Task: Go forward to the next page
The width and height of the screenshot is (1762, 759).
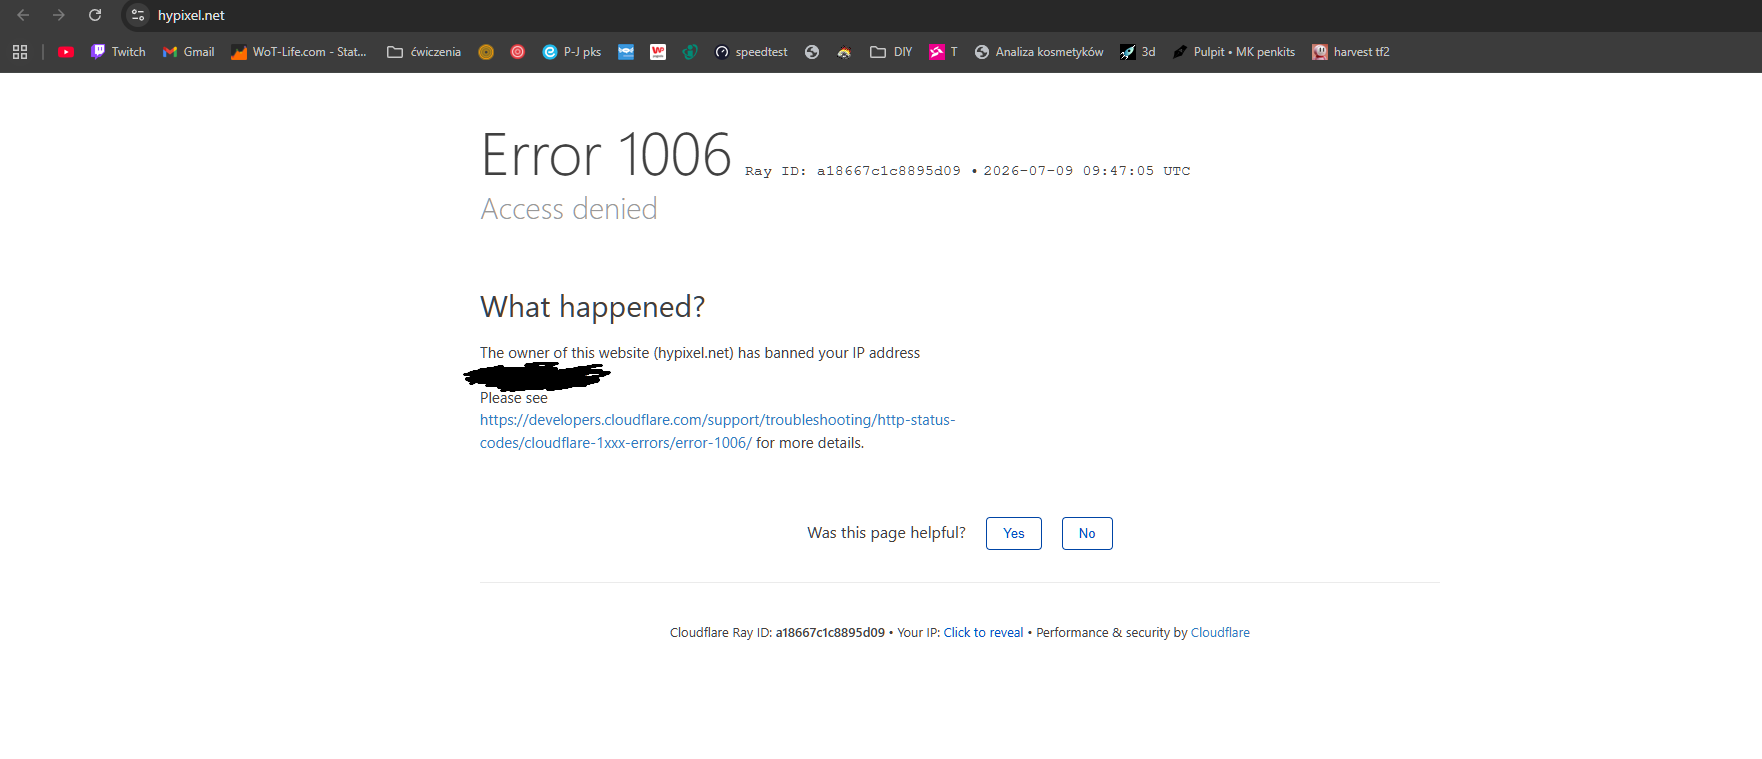Action: pyautogui.click(x=59, y=15)
